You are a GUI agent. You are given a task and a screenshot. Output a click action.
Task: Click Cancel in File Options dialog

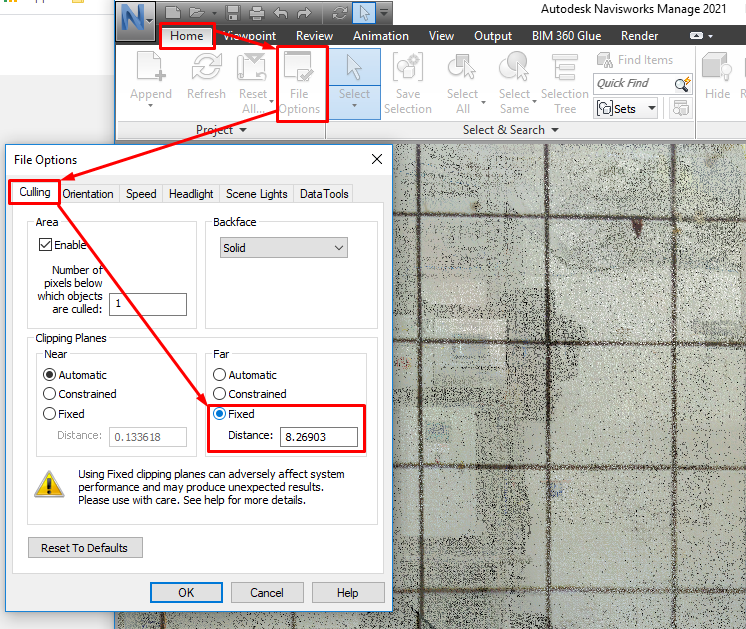(x=267, y=592)
